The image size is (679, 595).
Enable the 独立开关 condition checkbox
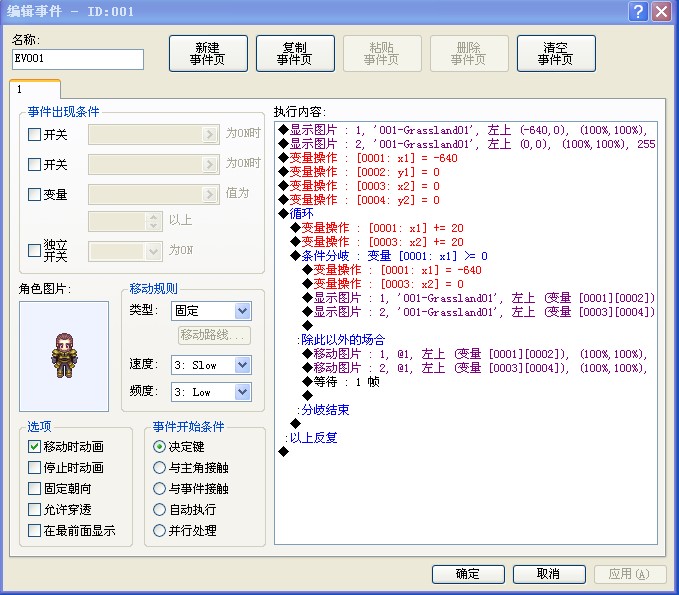coord(34,250)
